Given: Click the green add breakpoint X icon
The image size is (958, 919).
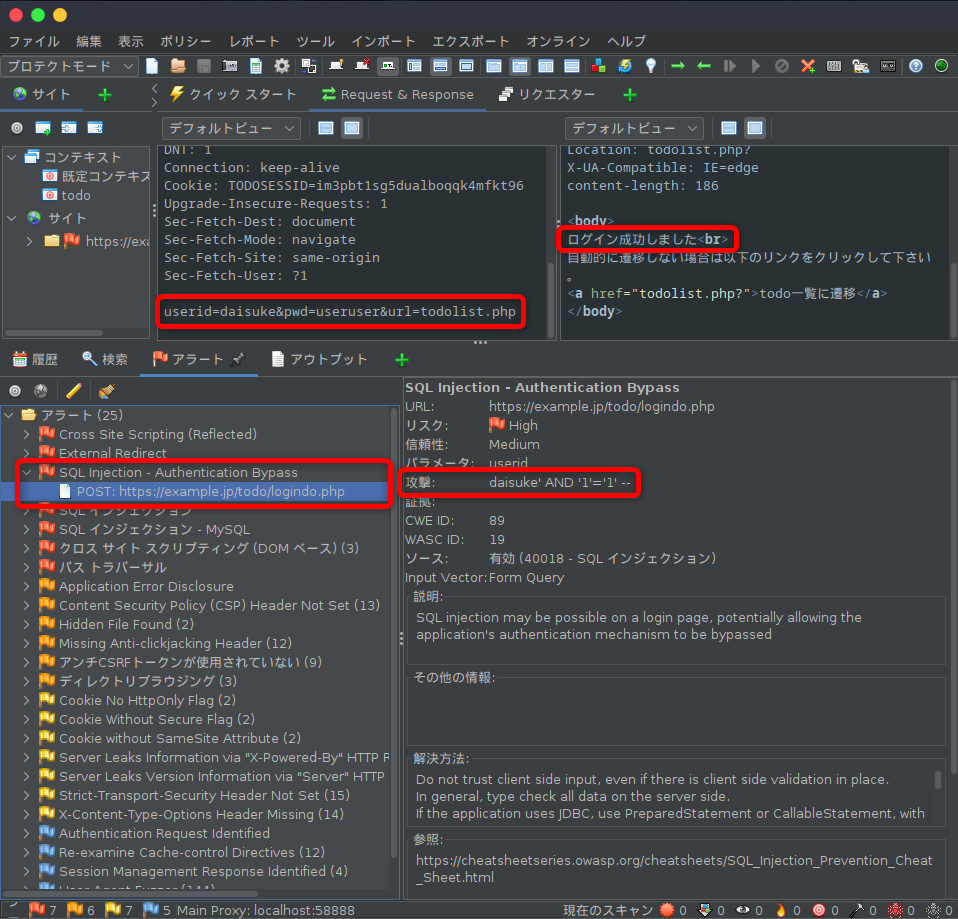Looking at the screenshot, I should 808,66.
